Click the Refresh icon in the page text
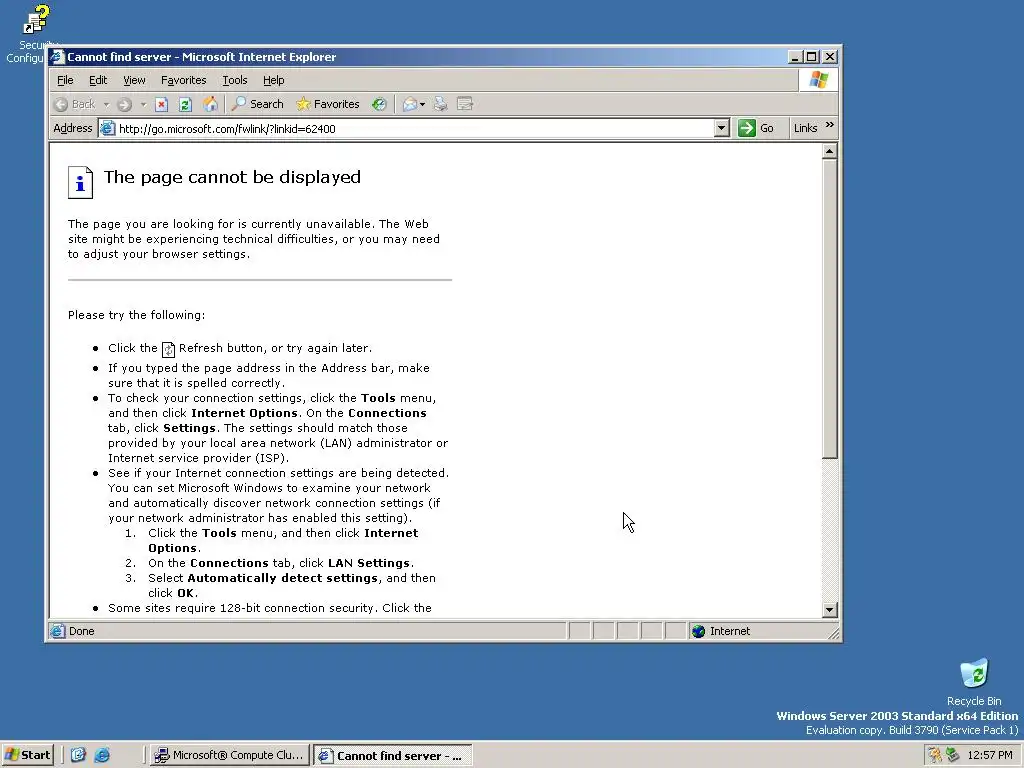 pyautogui.click(x=168, y=349)
